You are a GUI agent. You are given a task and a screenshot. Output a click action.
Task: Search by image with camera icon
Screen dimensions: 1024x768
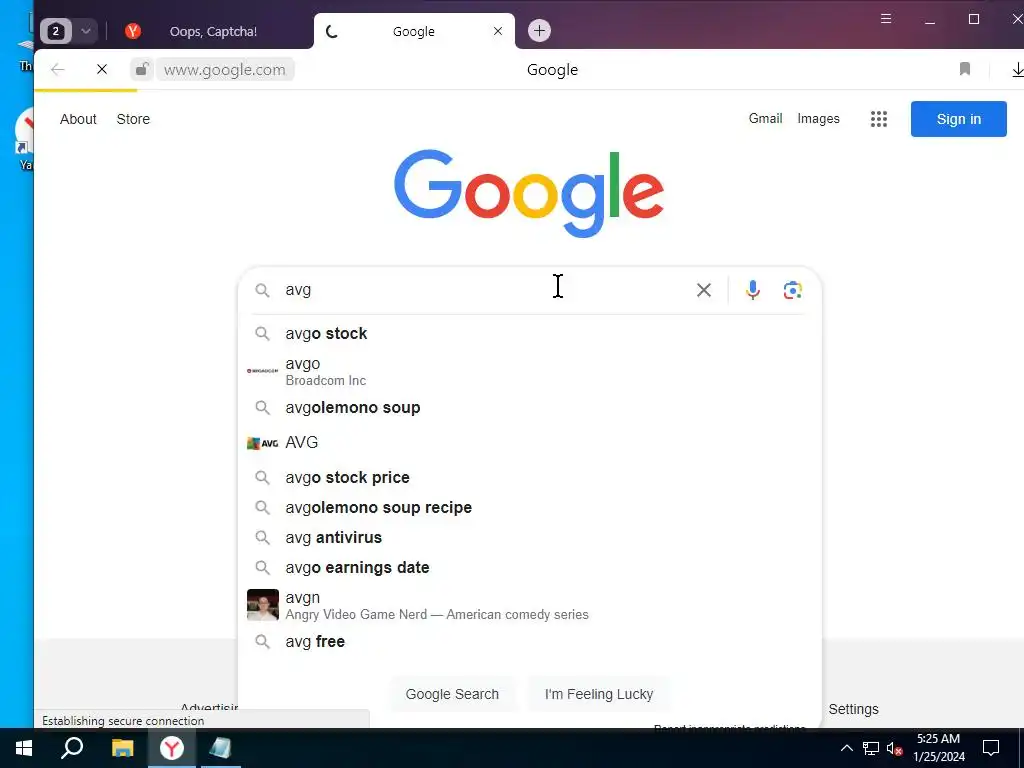click(792, 290)
